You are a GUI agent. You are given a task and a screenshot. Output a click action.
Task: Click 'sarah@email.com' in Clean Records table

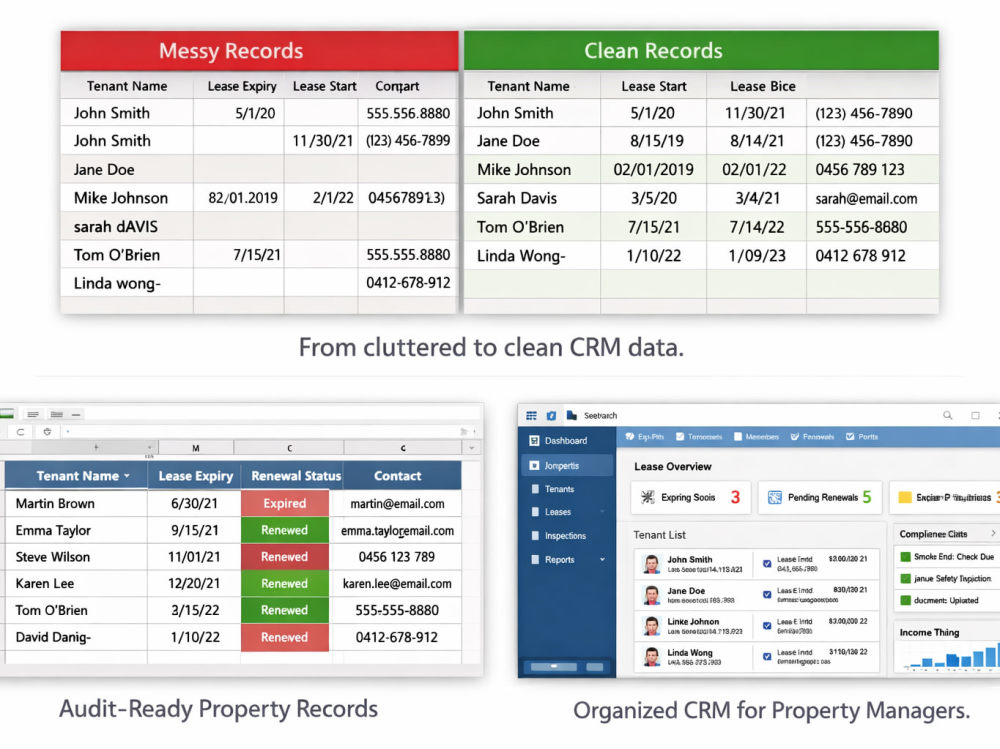[x=866, y=198]
